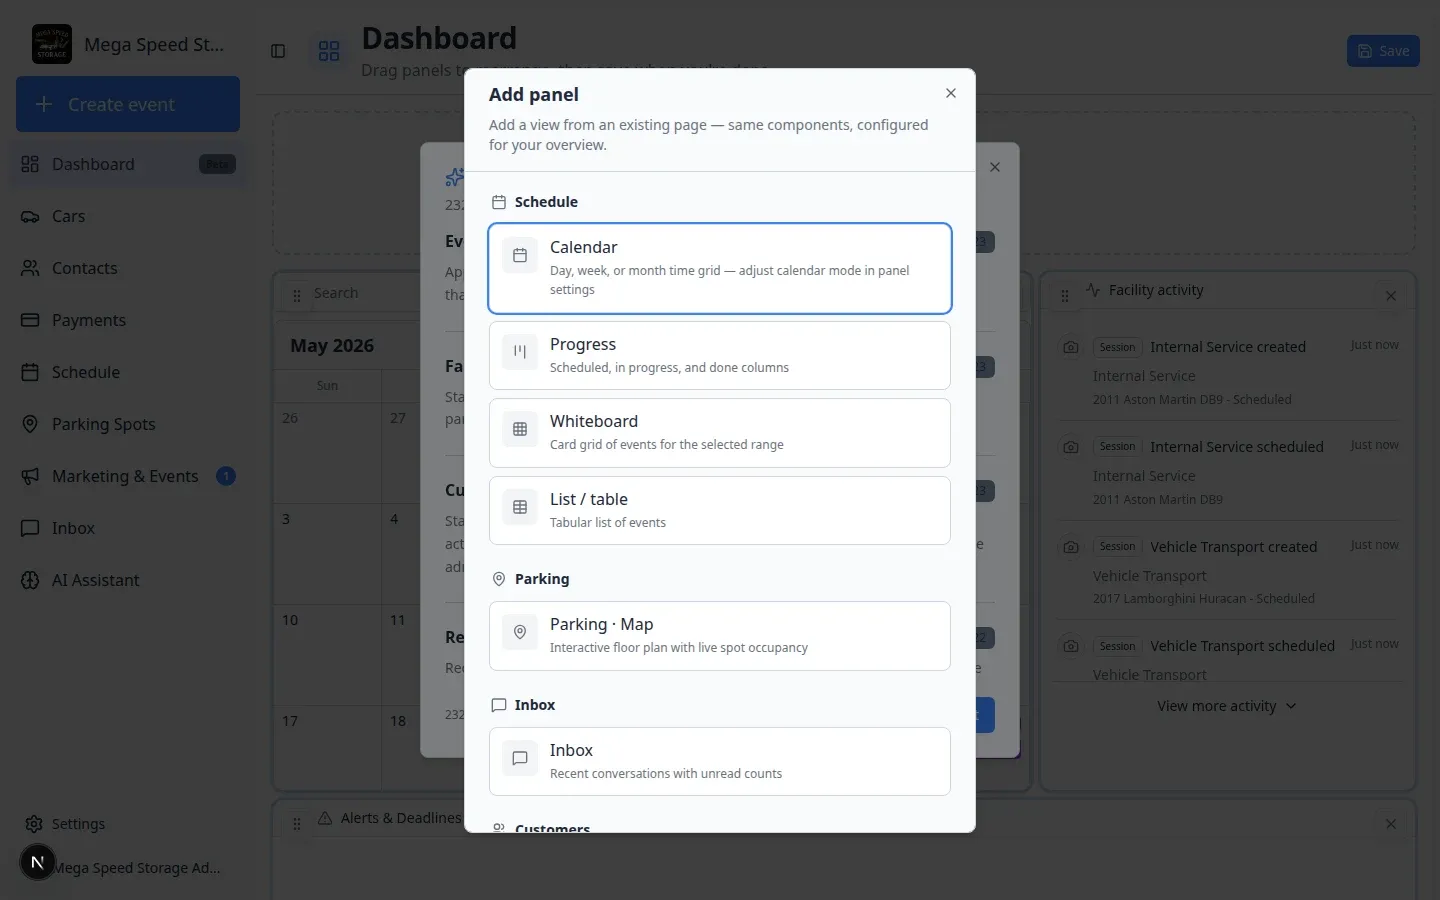This screenshot has height=900, width=1440.
Task: Navigate to Schedule in the sidebar
Action: (128, 372)
